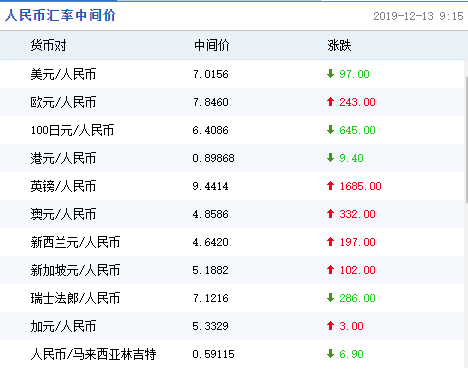Click red up arrow for 欧元/人民币
The width and height of the screenshot is (468, 385).
(330, 102)
